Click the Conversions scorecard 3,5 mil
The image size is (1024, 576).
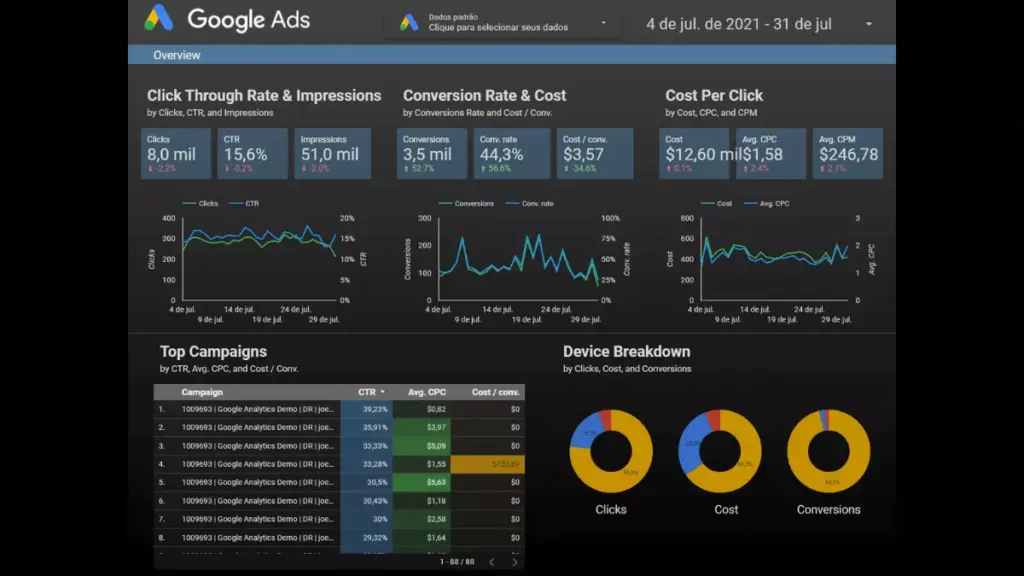click(x=432, y=153)
